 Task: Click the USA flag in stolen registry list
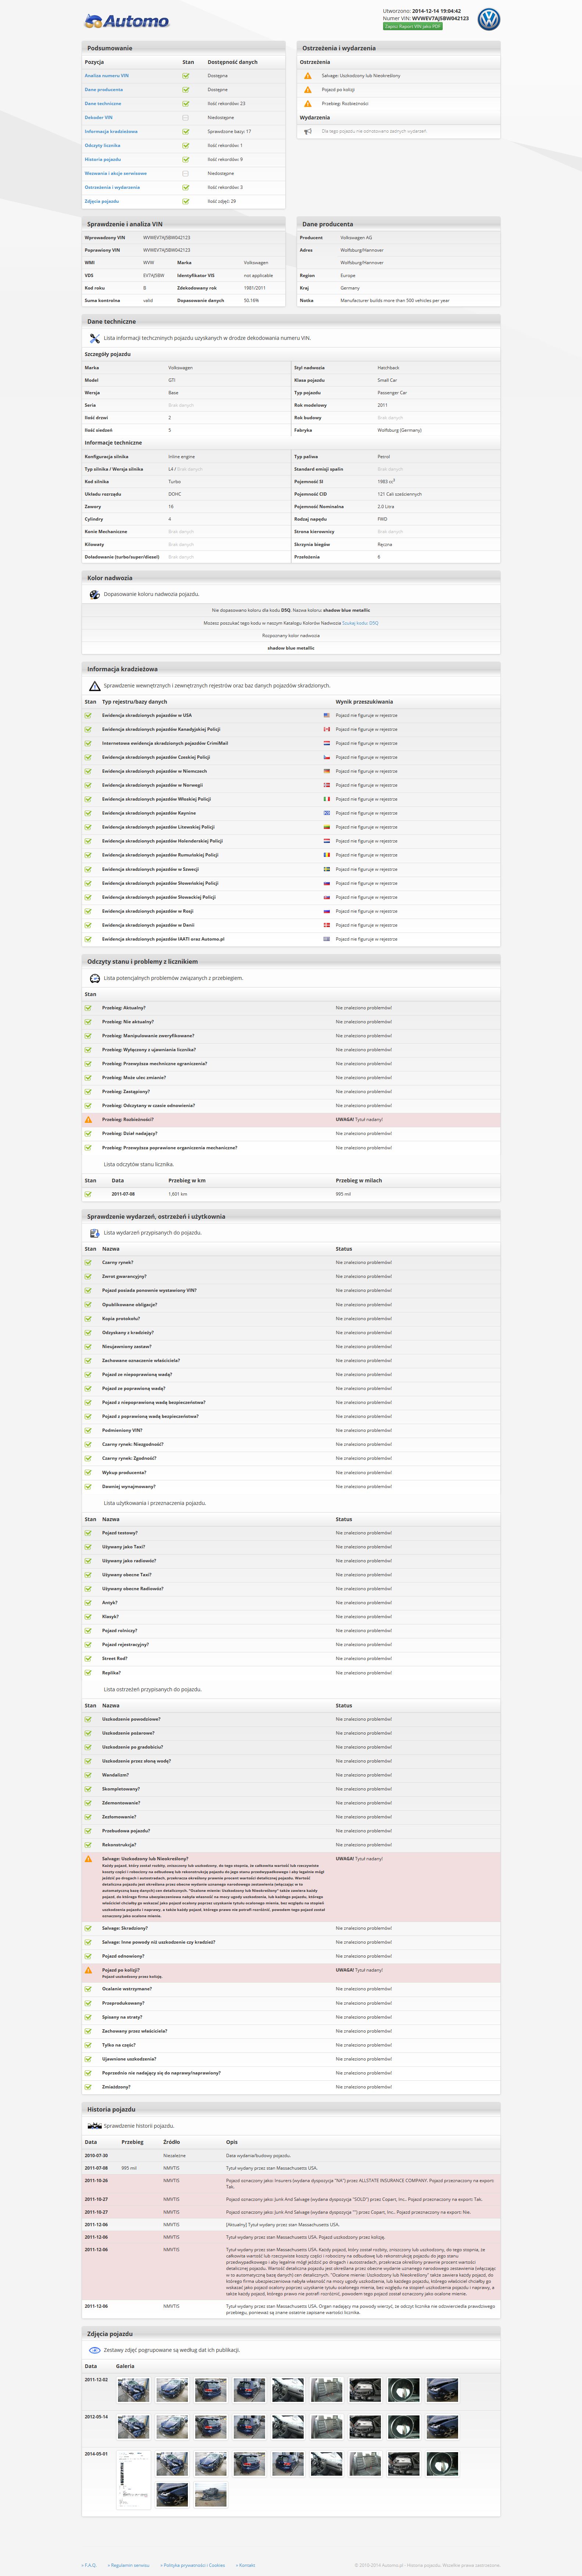(326, 715)
